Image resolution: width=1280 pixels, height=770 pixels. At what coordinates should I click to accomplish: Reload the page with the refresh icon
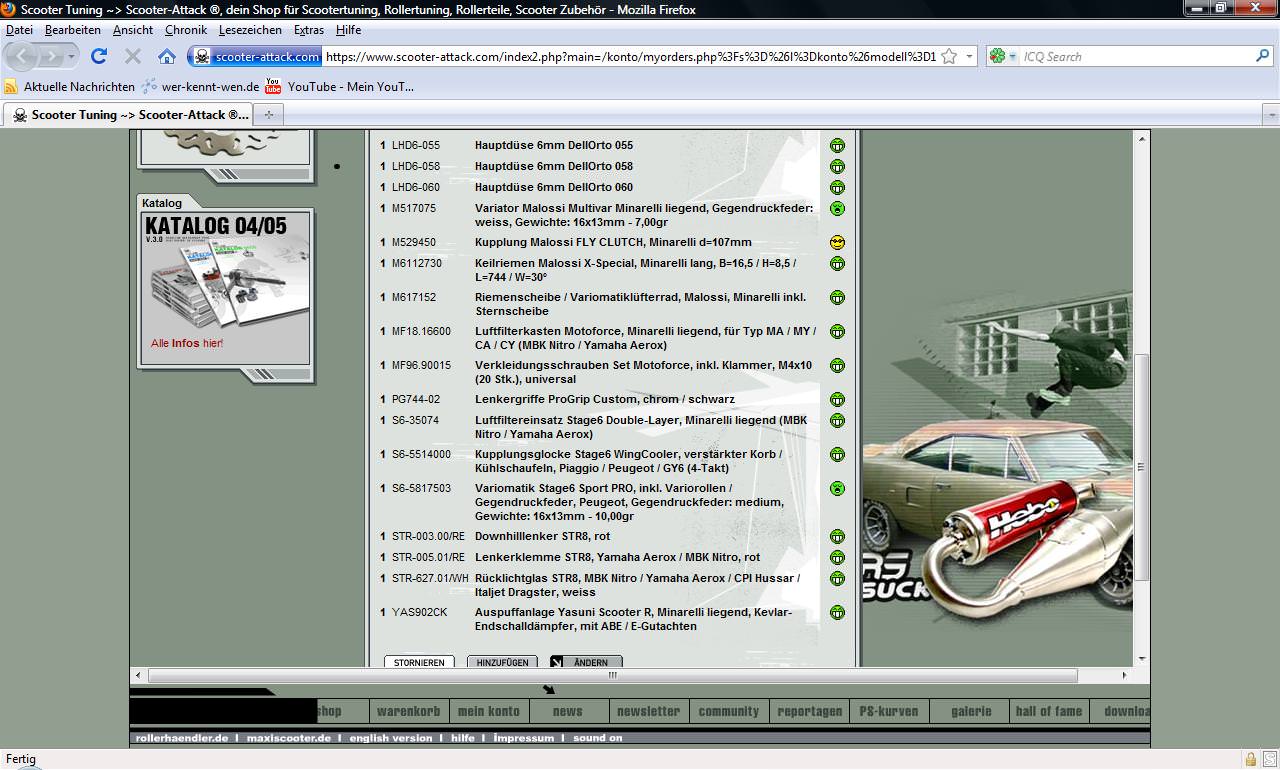point(98,56)
